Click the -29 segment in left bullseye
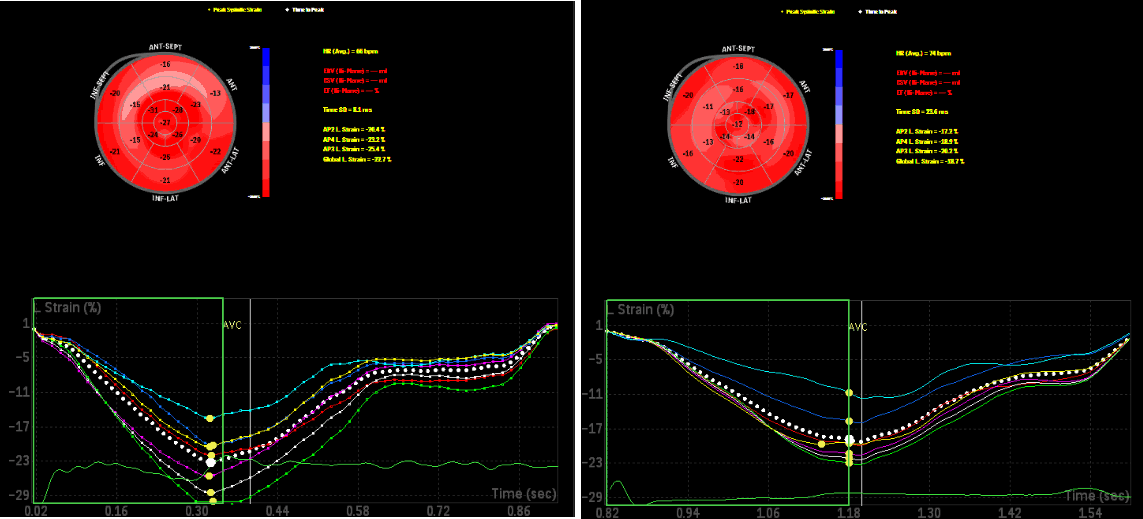1143x519 pixels. (x=195, y=140)
